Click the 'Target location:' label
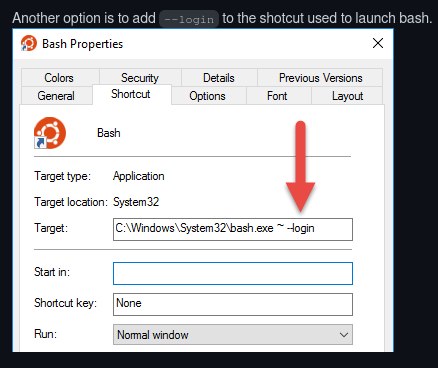The width and height of the screenshot is (438, 368). [71, 202]
